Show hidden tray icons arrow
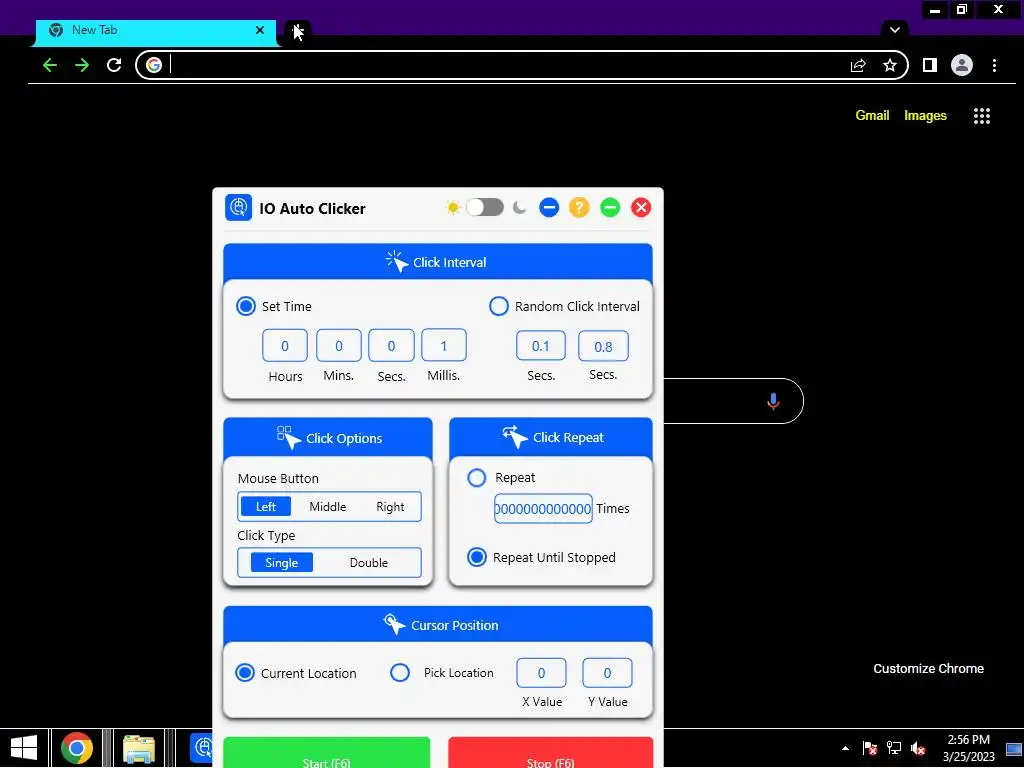This screenshot has width=1024, height=768. point(845,748)
